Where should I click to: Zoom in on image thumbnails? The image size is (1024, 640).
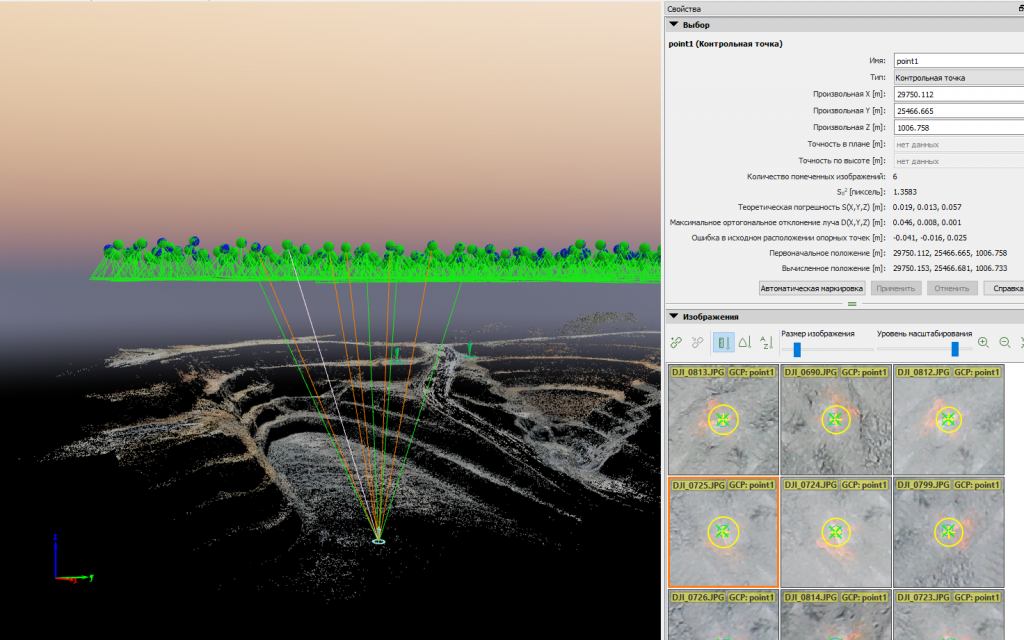(984, 342)
